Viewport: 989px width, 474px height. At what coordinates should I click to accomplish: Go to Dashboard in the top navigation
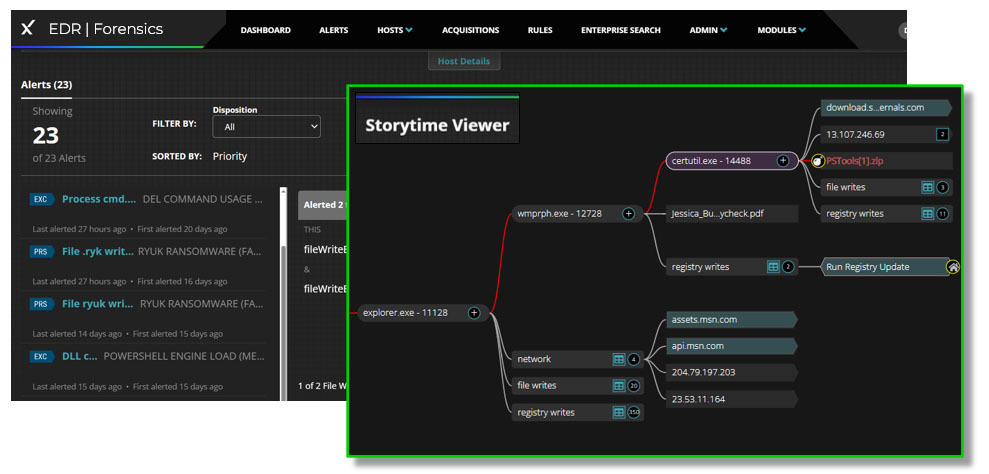[266, 30]
